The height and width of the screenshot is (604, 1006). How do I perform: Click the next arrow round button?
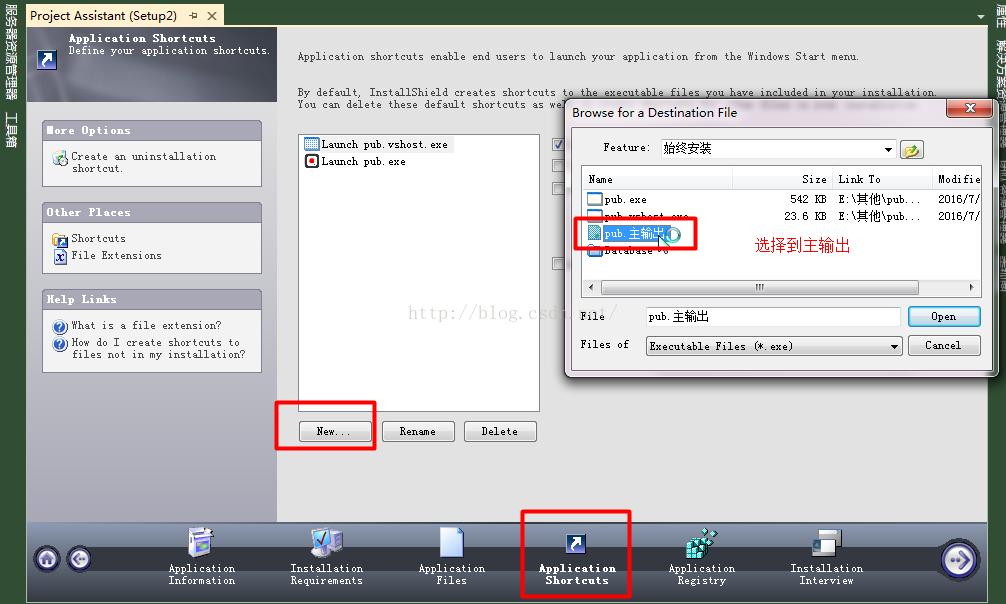click(x=960, y=560)
